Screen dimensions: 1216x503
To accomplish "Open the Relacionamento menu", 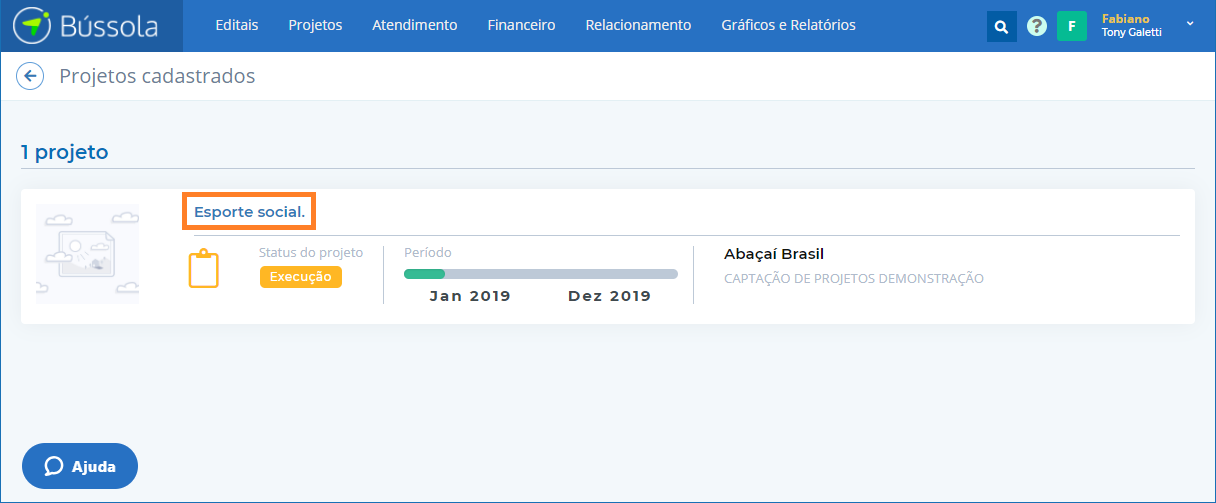I will (x=638, y=25).
